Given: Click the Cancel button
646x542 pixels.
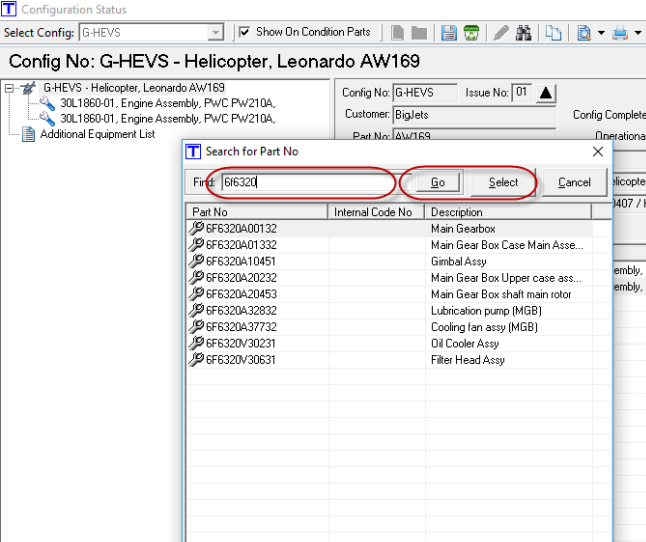Looking at the screenshot, I should [574, 182].
